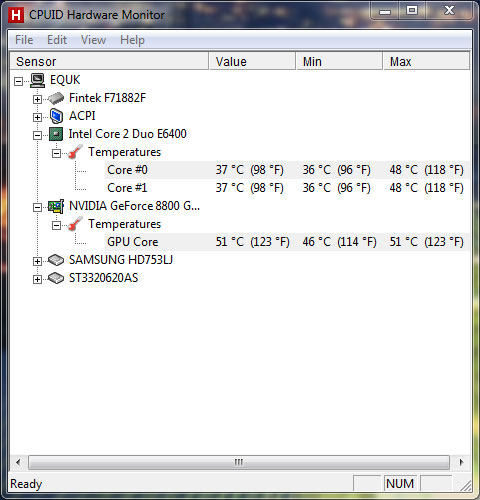Click the thermometer icon under Intel Core 2 Duo
Viewport: 480px width, 500px height.
point(75,152)
